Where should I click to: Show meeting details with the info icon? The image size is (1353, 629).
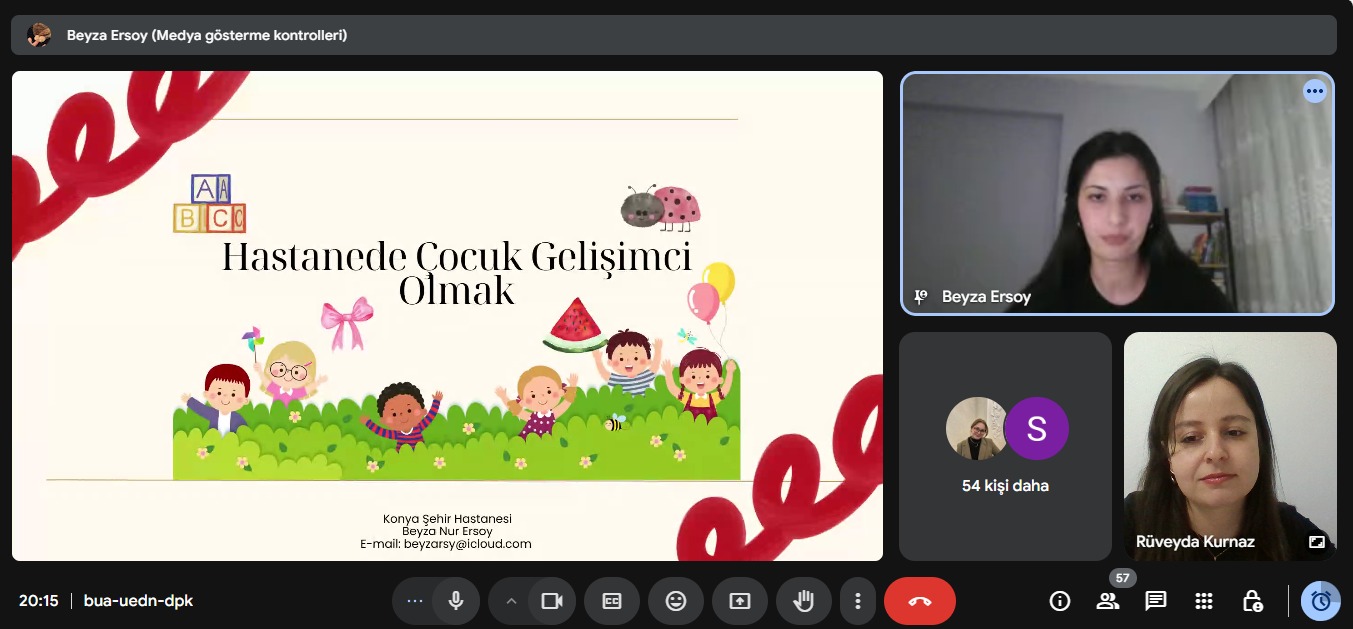[1059, 601]
